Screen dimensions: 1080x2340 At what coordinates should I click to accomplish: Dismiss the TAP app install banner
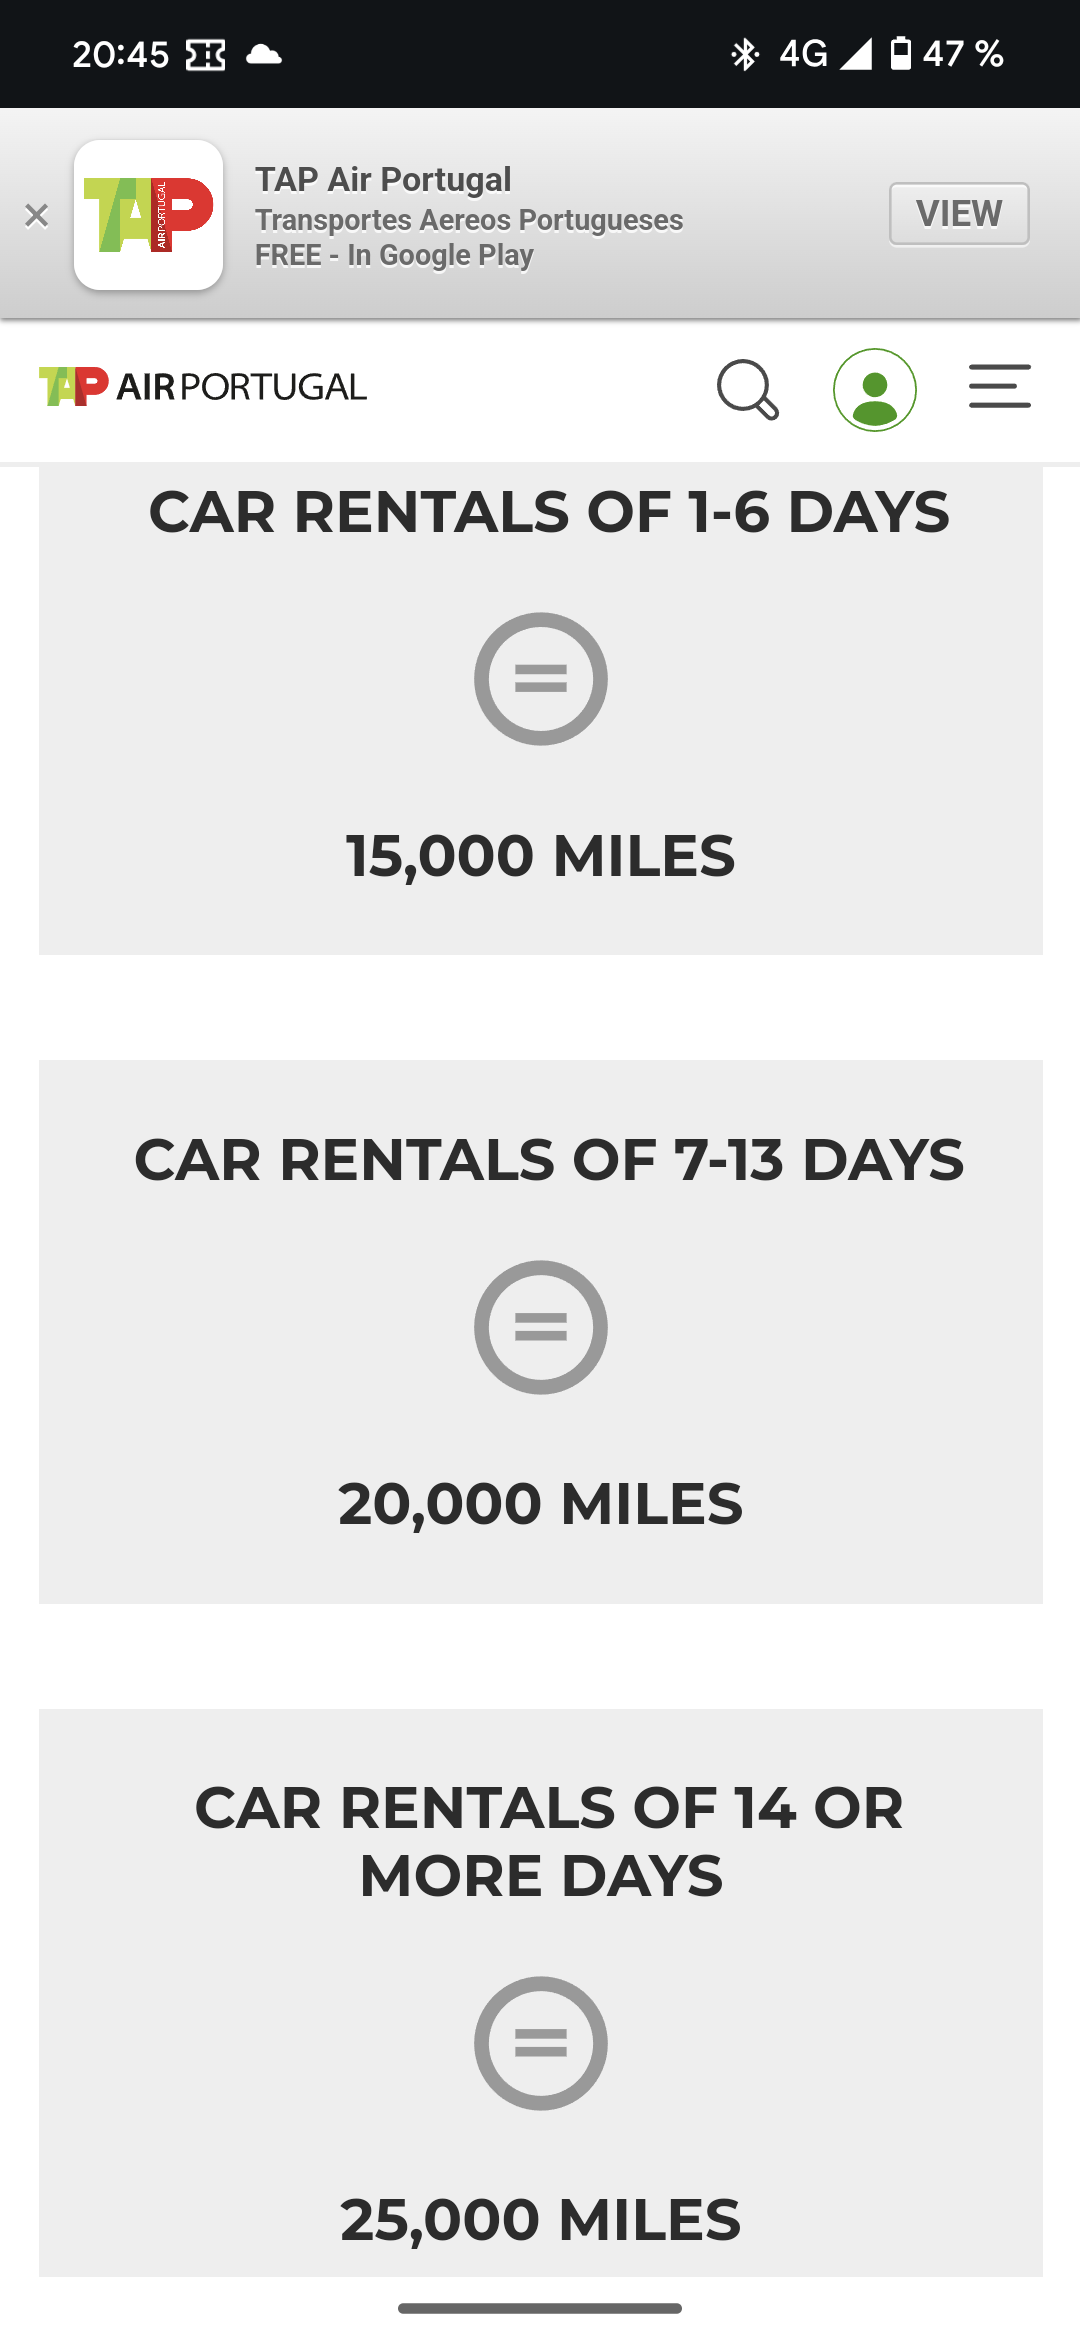pyautogui.click(x=37, y=215)
